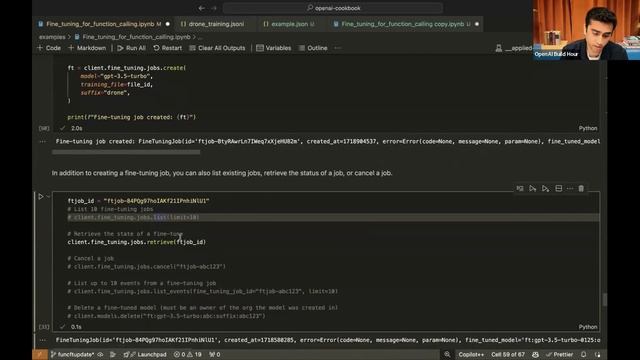The image size is (640, 360).
Task: Clear All Outputs in notebook
Action: click(218, 48)
